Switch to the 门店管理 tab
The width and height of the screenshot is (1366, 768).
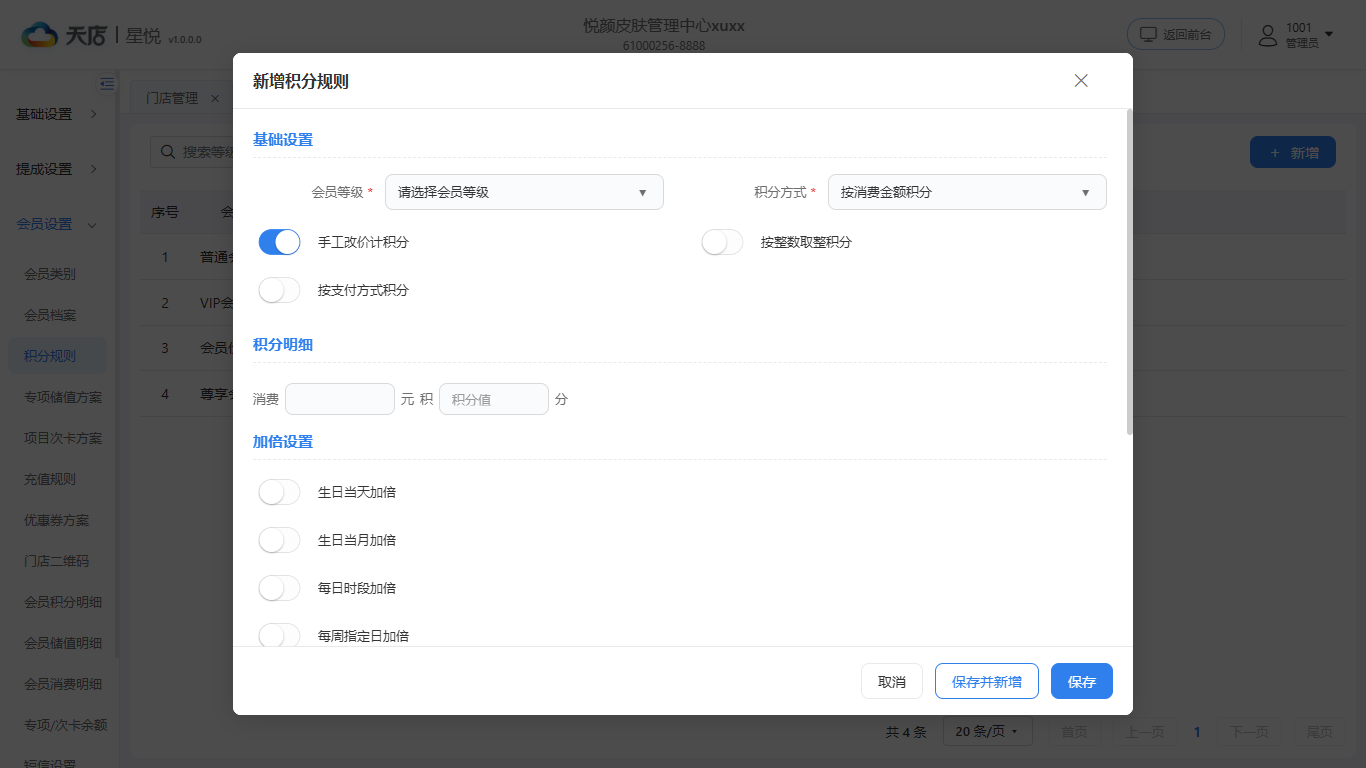pyautogui.click(x=172, y=98)
